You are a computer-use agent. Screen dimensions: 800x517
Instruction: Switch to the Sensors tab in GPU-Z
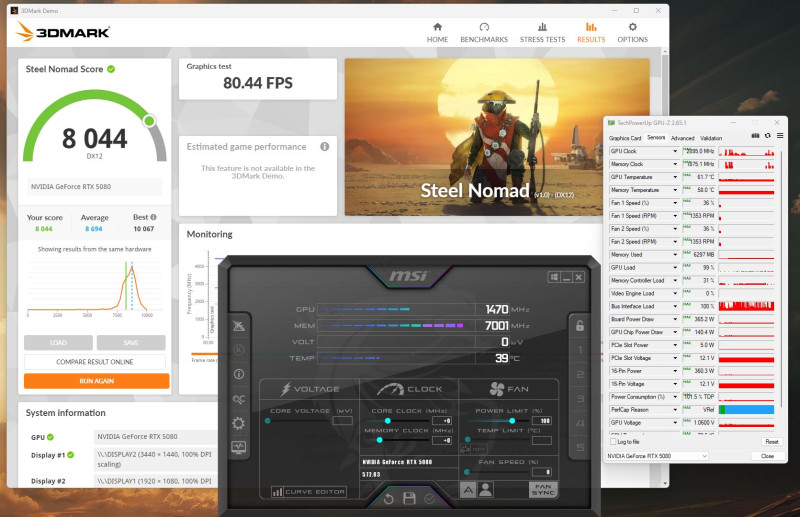click(x=656, y=138)
